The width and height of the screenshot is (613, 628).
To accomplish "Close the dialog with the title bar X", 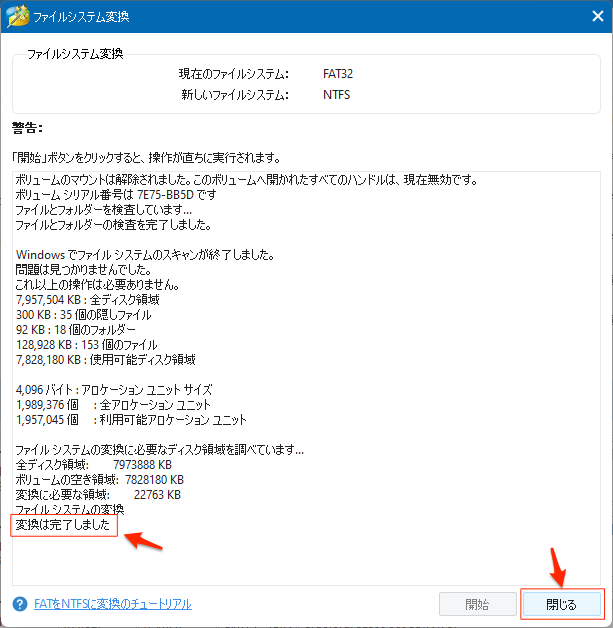I will pos(589,17).
